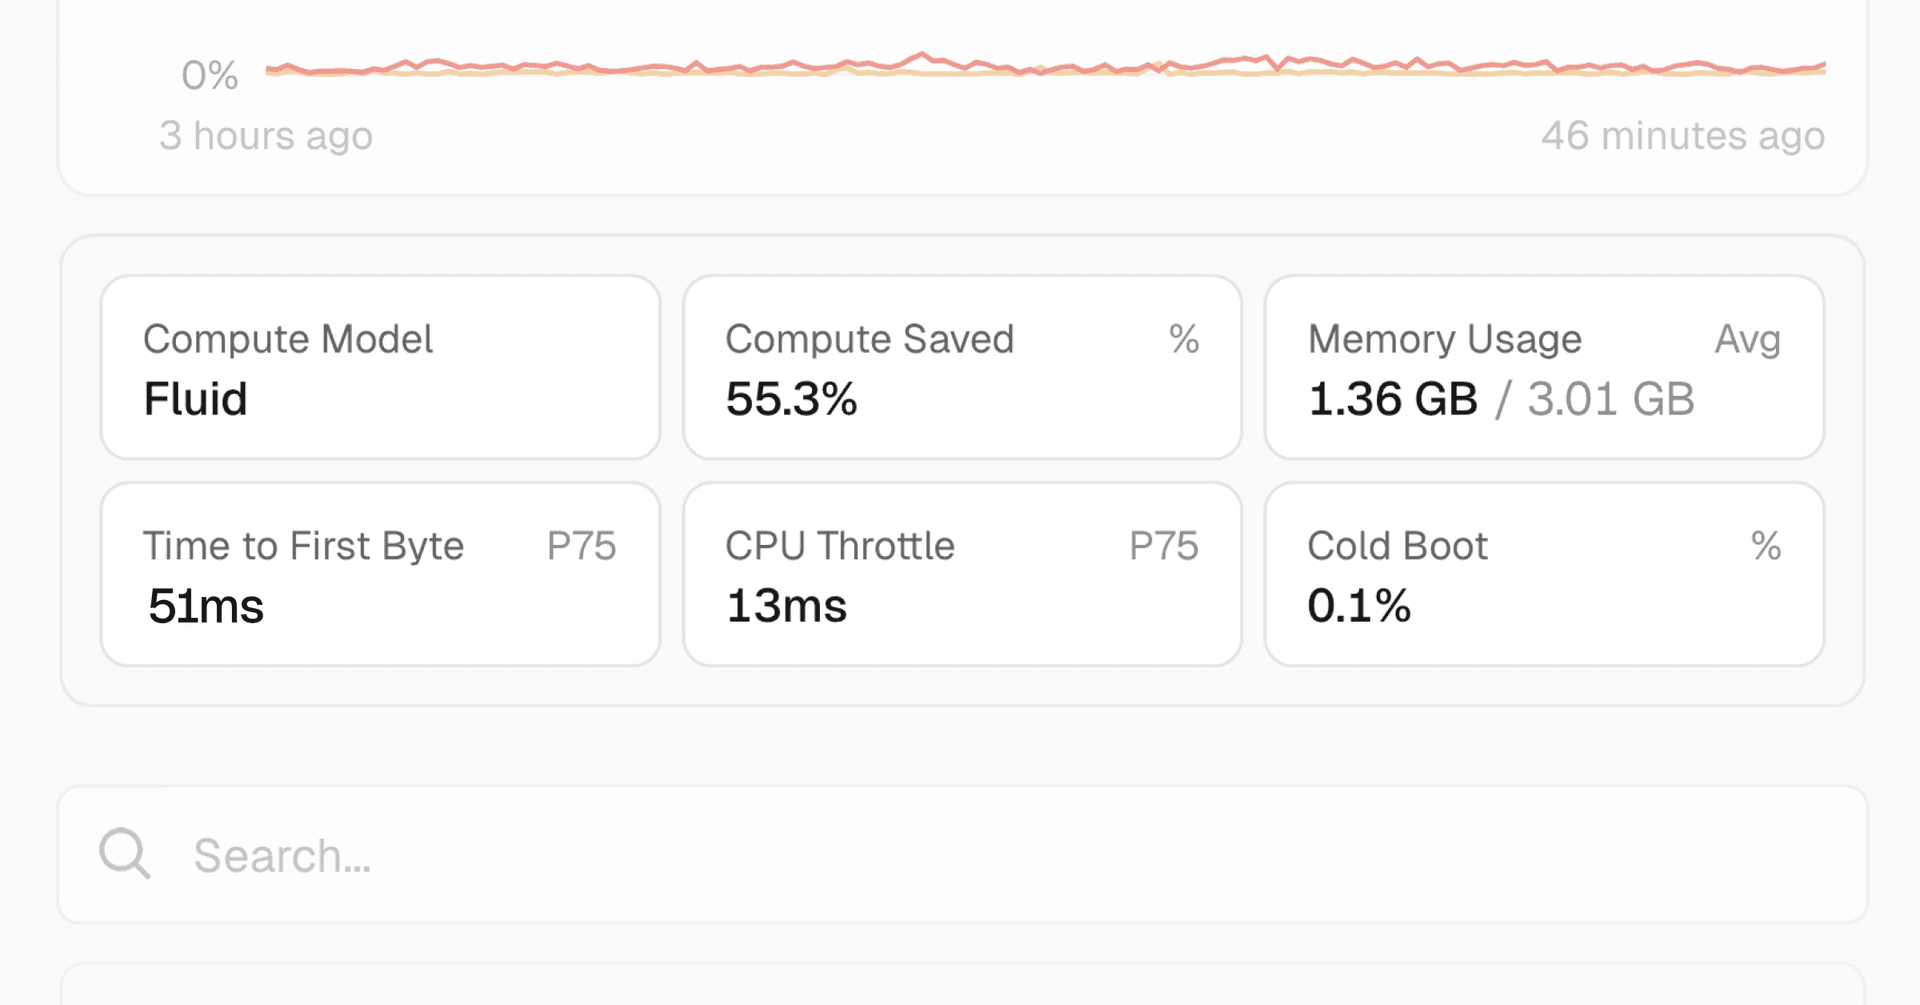Image resolution: width=1920 pixels, height=1005 pixels.
Task: Click the search magnifier icon
Action: point(125,854)
